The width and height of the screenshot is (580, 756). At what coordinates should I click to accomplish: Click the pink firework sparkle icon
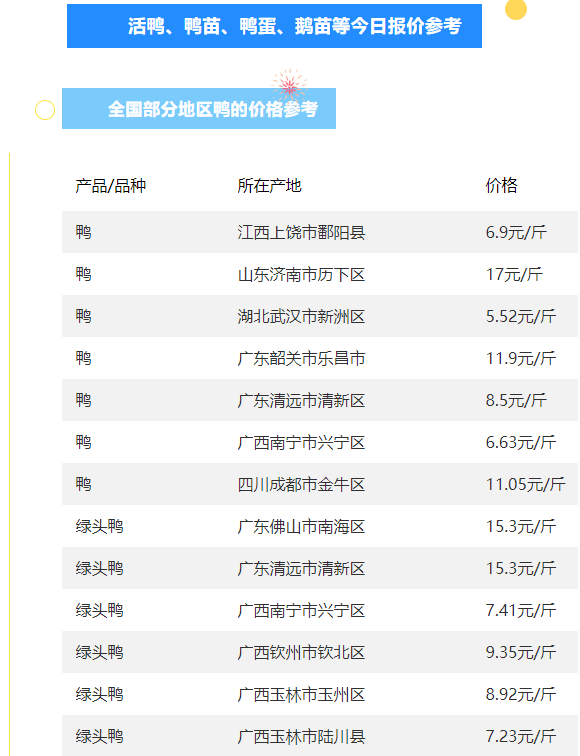pos(289,84)
